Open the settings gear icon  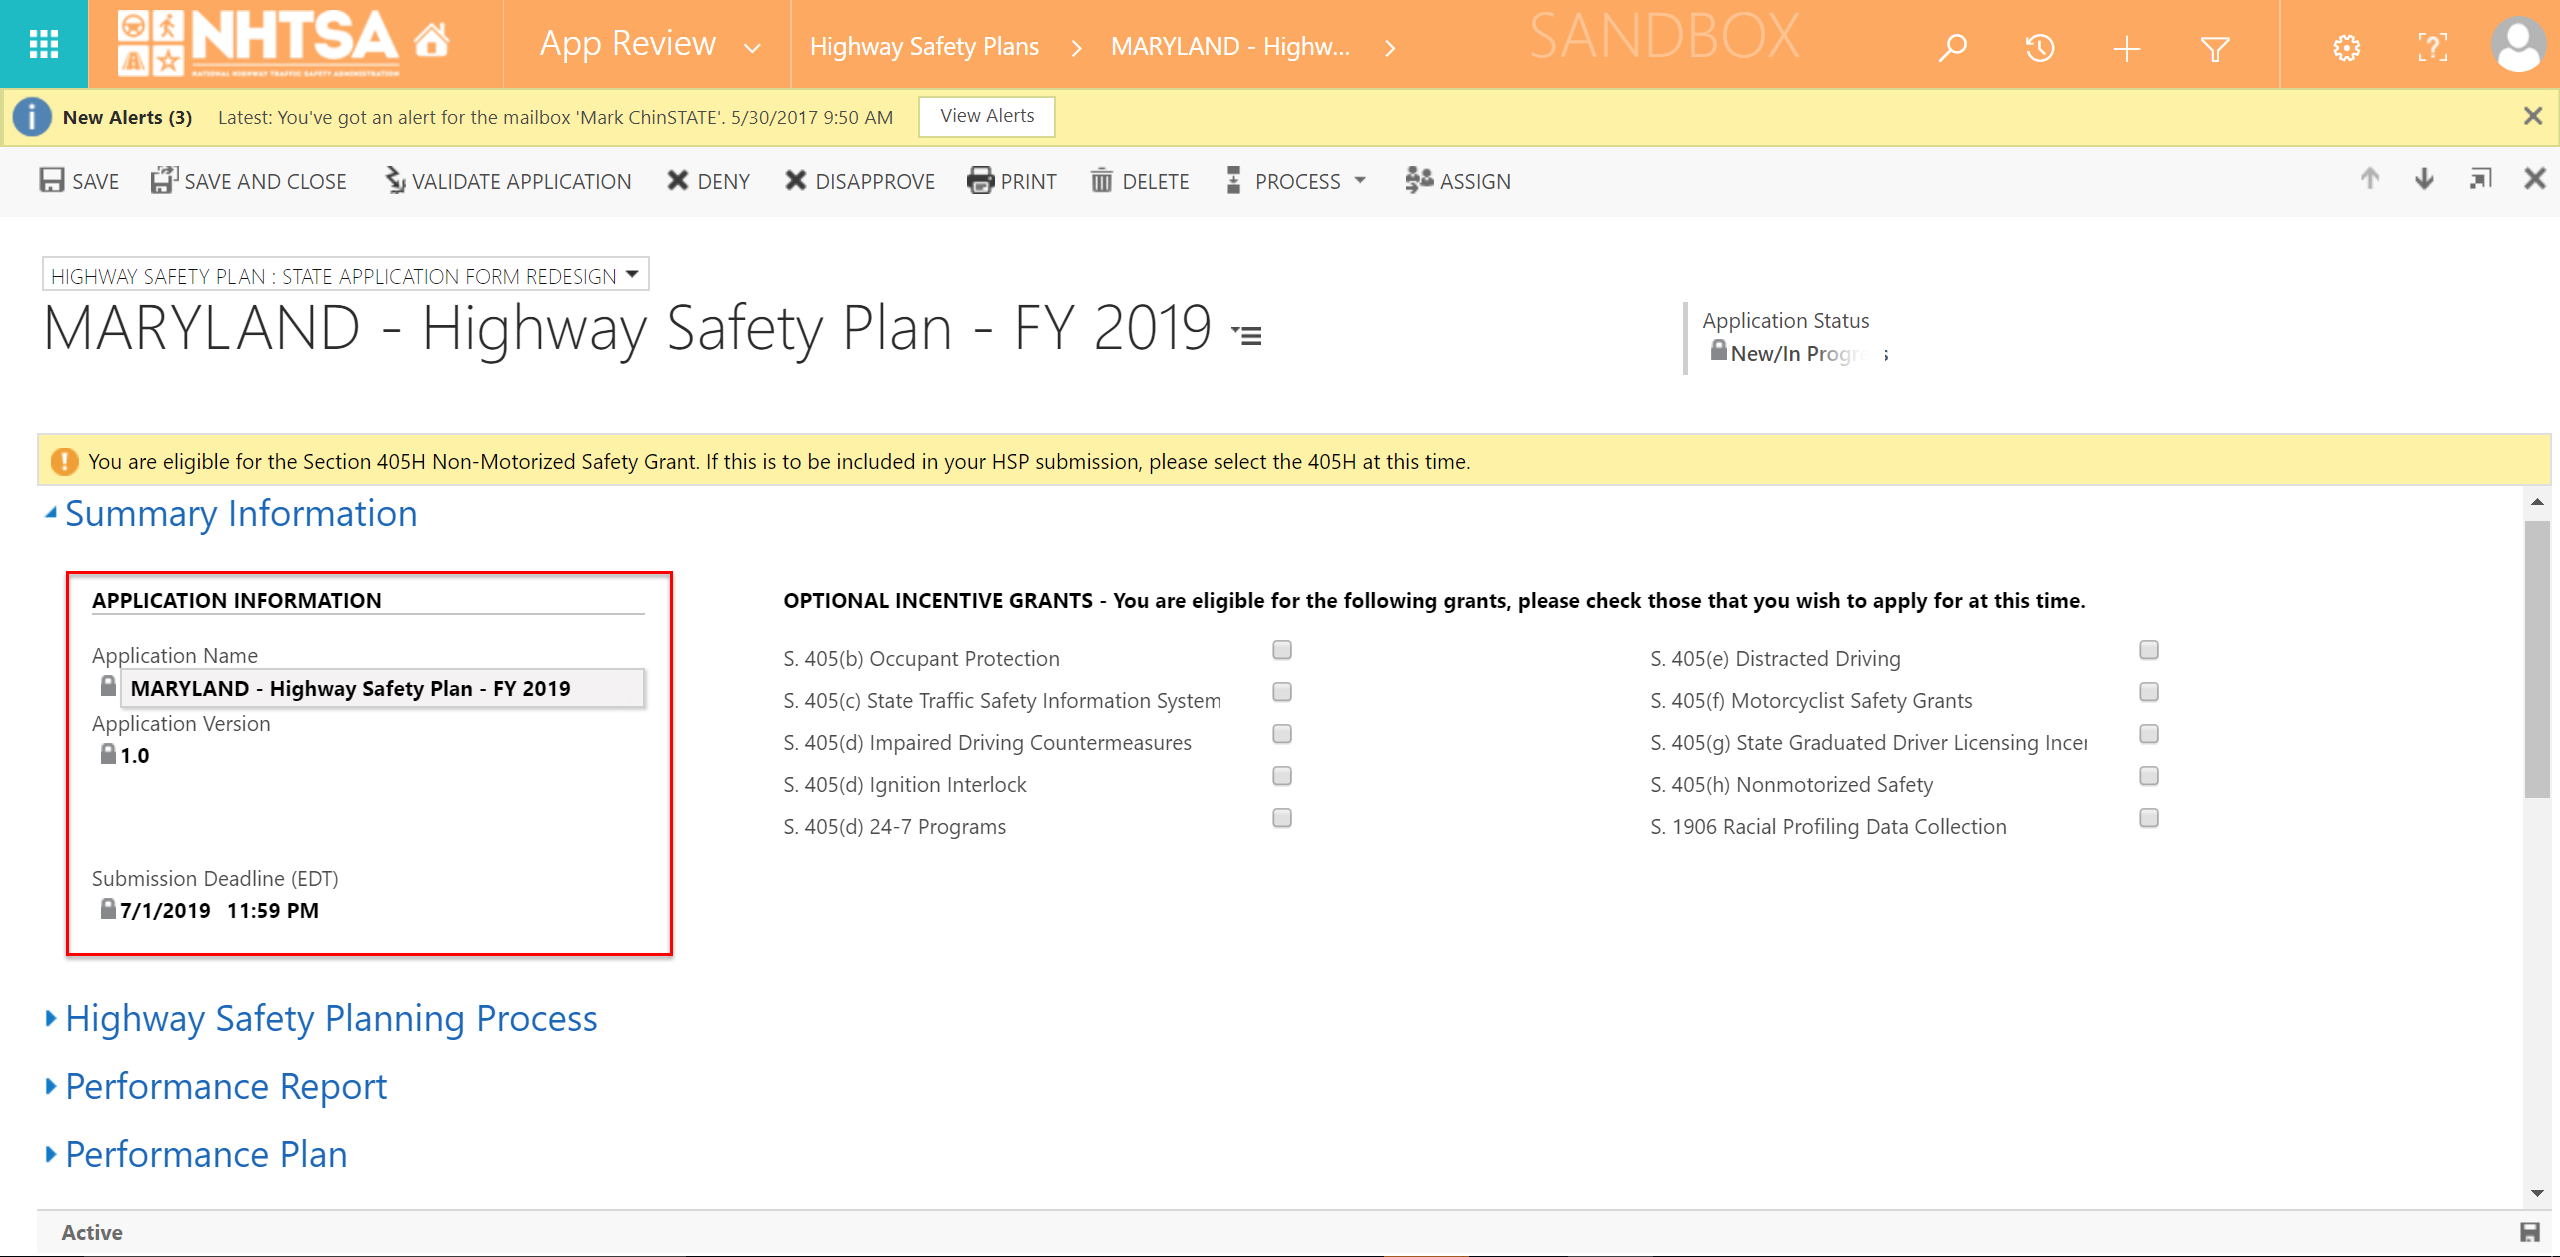pyautogui.click(x=2346, y=47)
